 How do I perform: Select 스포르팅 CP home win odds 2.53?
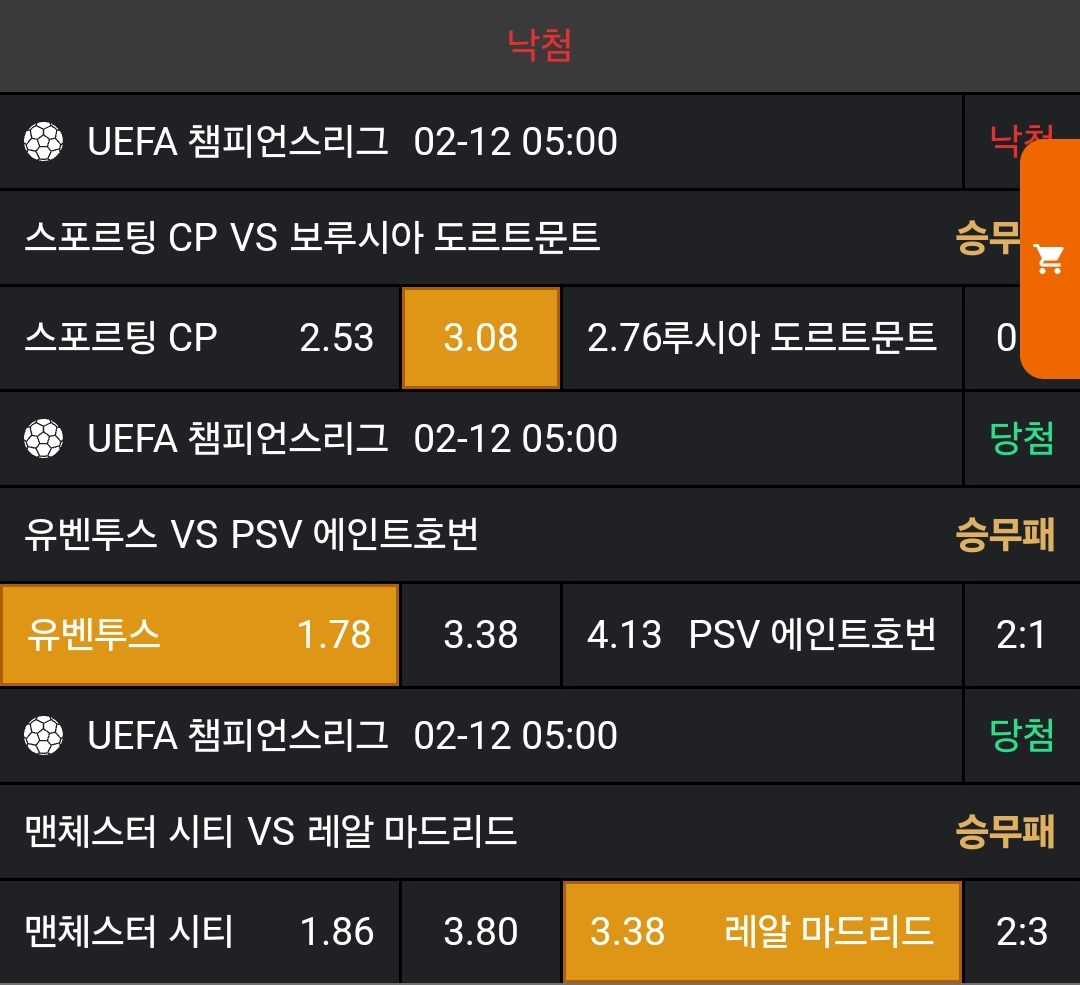(x=200, y=338)
